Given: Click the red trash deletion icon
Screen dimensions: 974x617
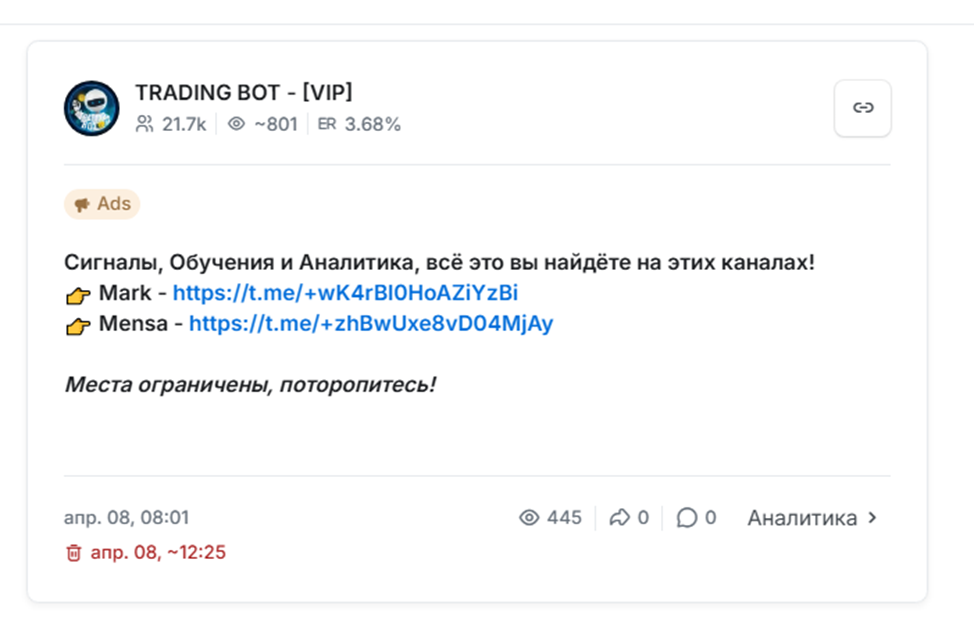Looking at the screenshot, I should pyautogui.click(x=73, y=552).
